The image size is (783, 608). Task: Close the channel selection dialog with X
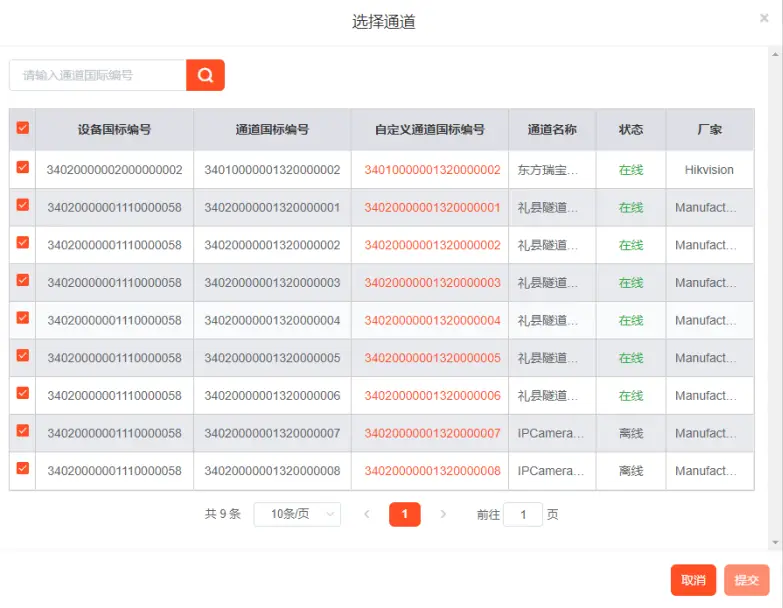[764, 18]
